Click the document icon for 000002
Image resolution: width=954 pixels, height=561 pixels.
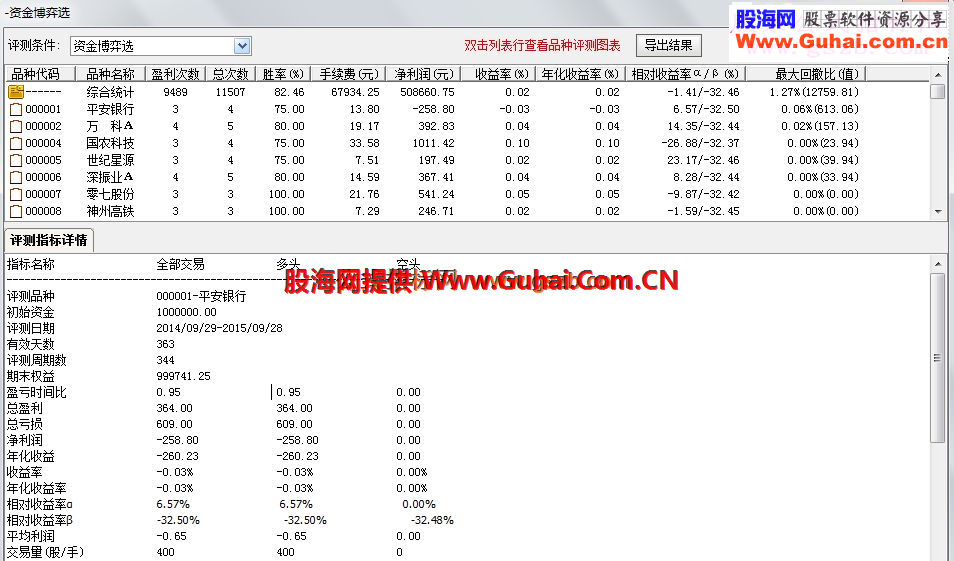coord(16,127)
